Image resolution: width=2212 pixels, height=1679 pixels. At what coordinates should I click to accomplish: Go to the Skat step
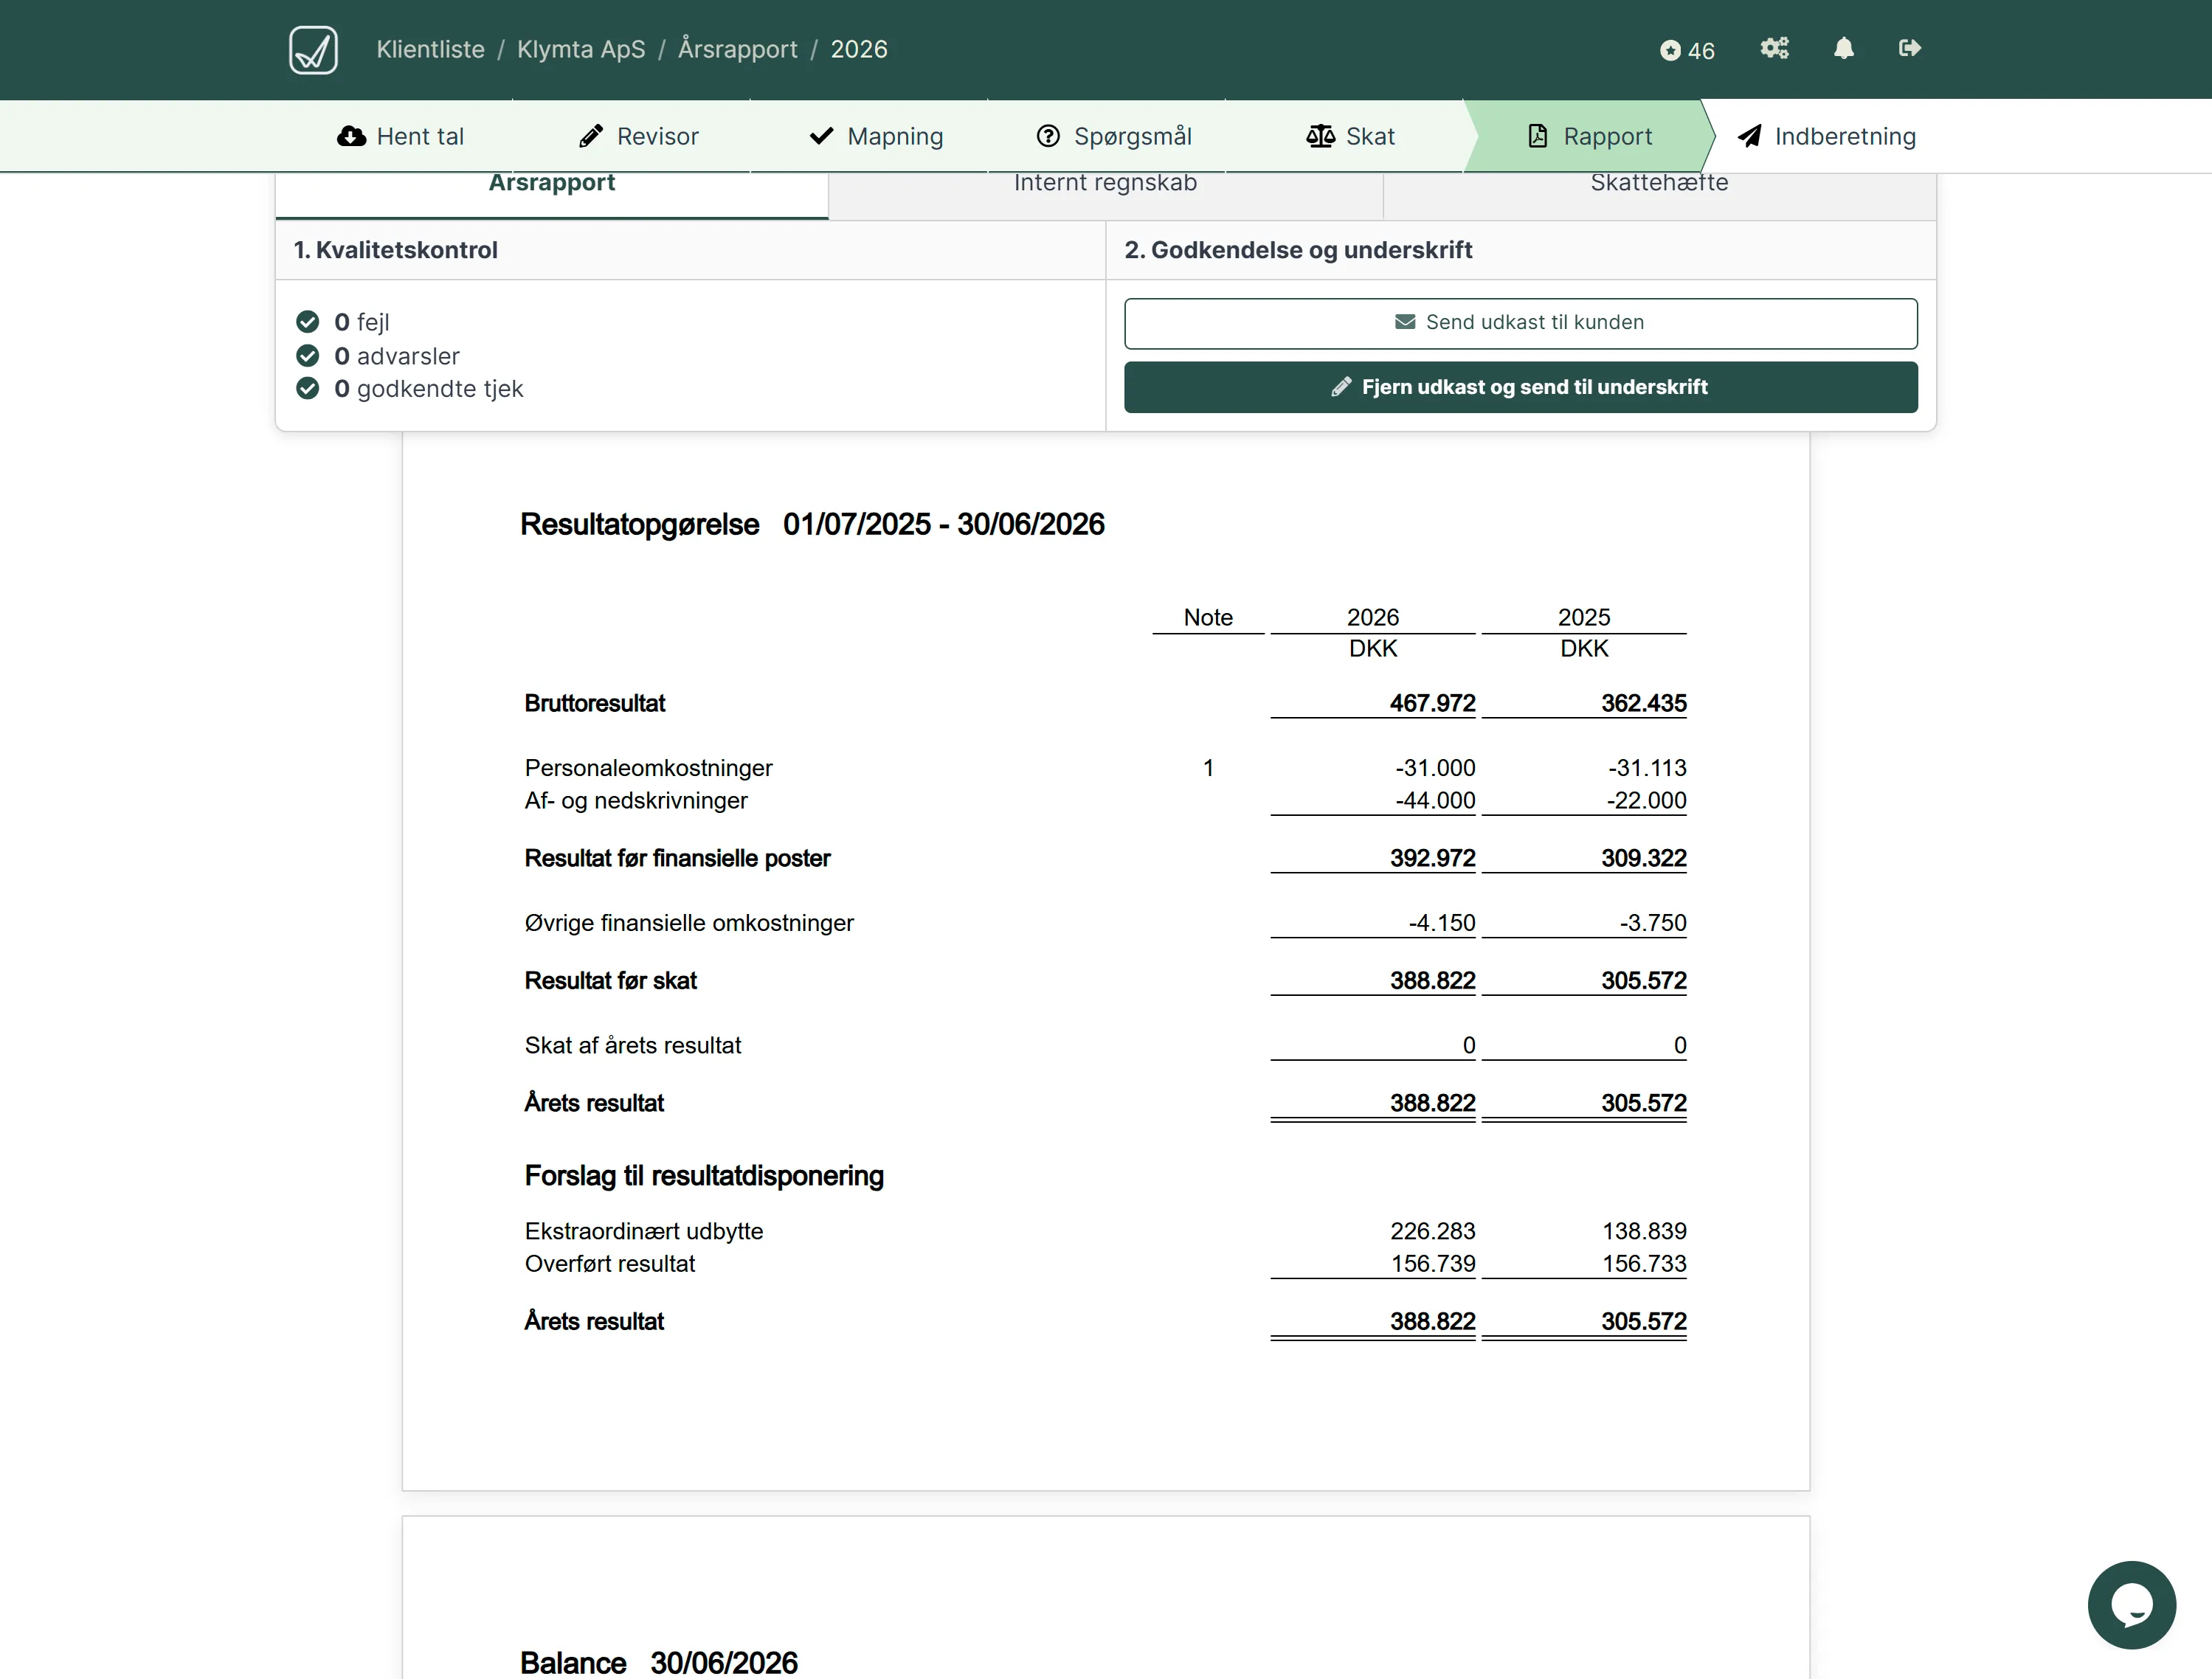click(1350, 136)
